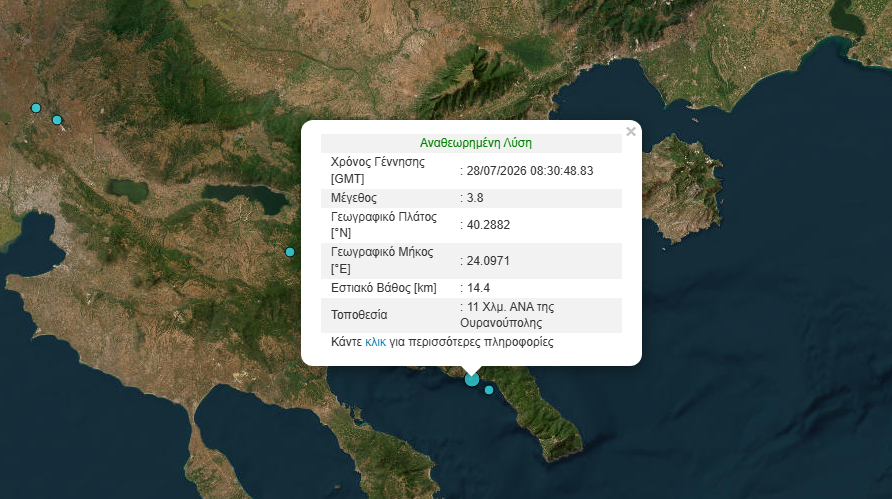Click the second marker northwest of Thessaloniki
The width and height of the screenshot is (892, 499).
[57, 119]
